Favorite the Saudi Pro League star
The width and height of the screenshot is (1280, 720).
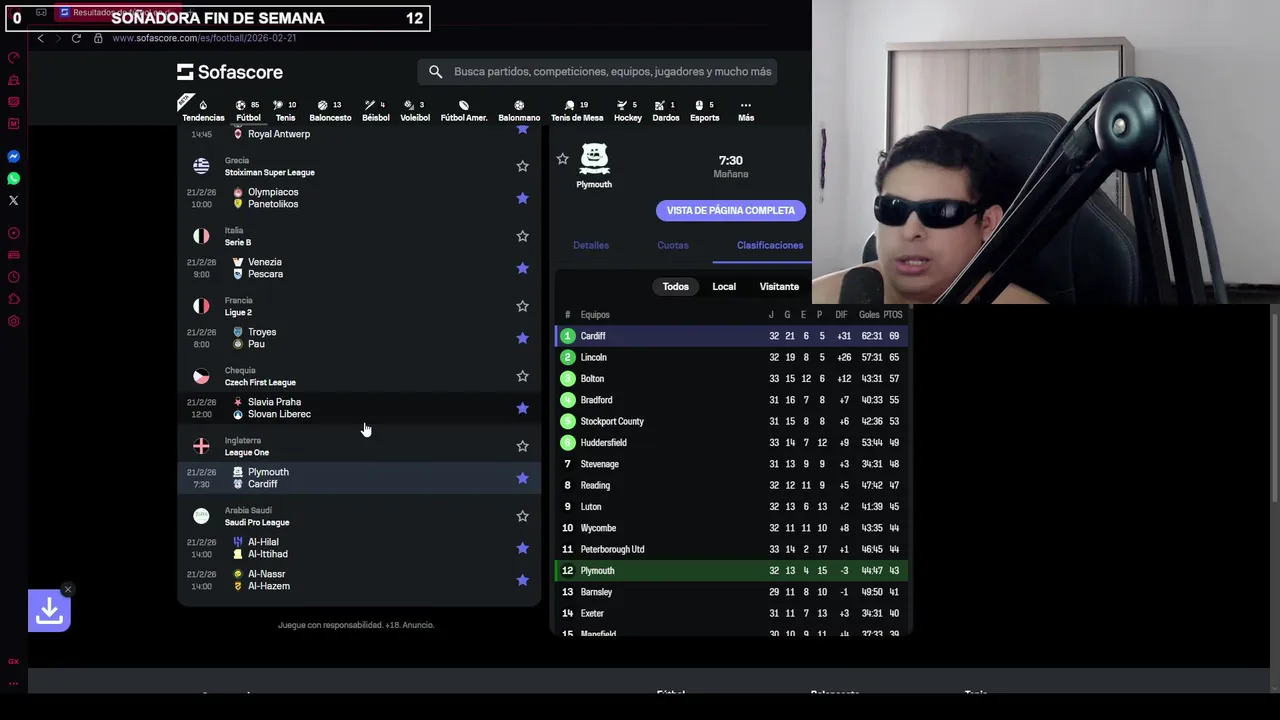tap(522, 516)
